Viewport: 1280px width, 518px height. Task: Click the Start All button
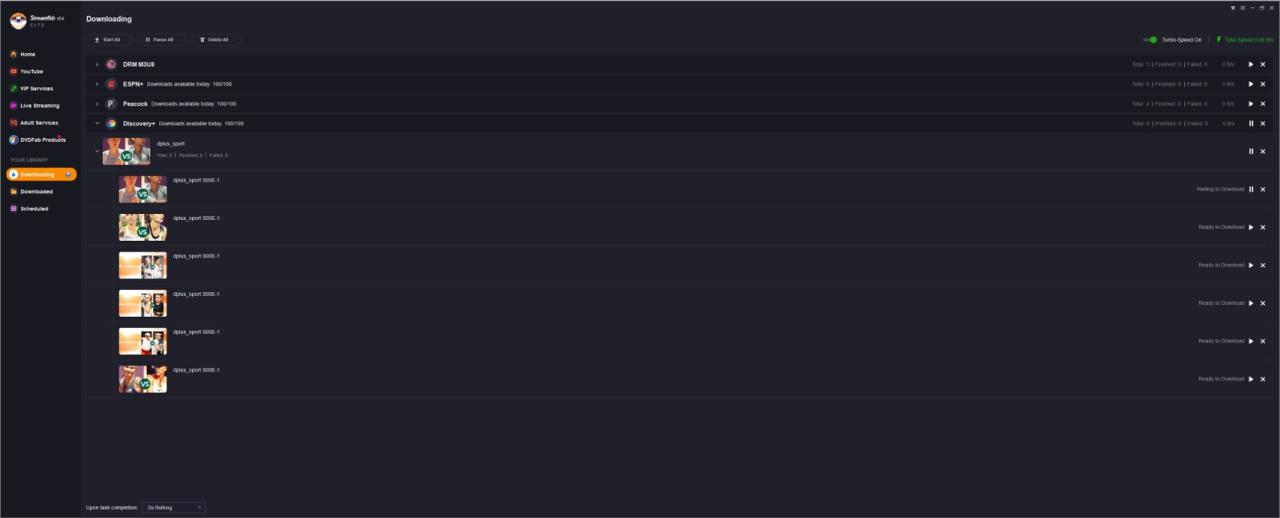(x=107, y=40)
